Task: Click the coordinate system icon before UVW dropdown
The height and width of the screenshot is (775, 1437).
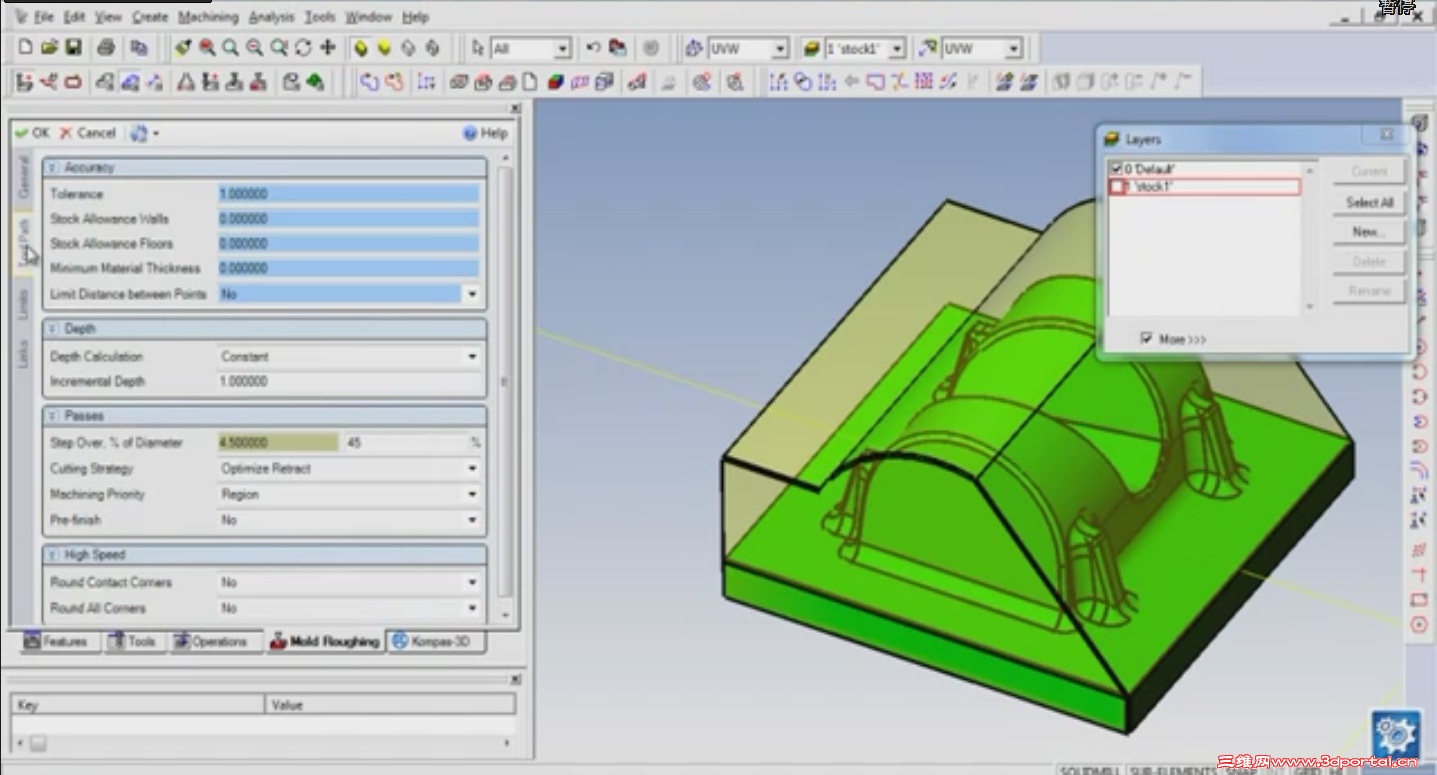Action: pos(694,48)
